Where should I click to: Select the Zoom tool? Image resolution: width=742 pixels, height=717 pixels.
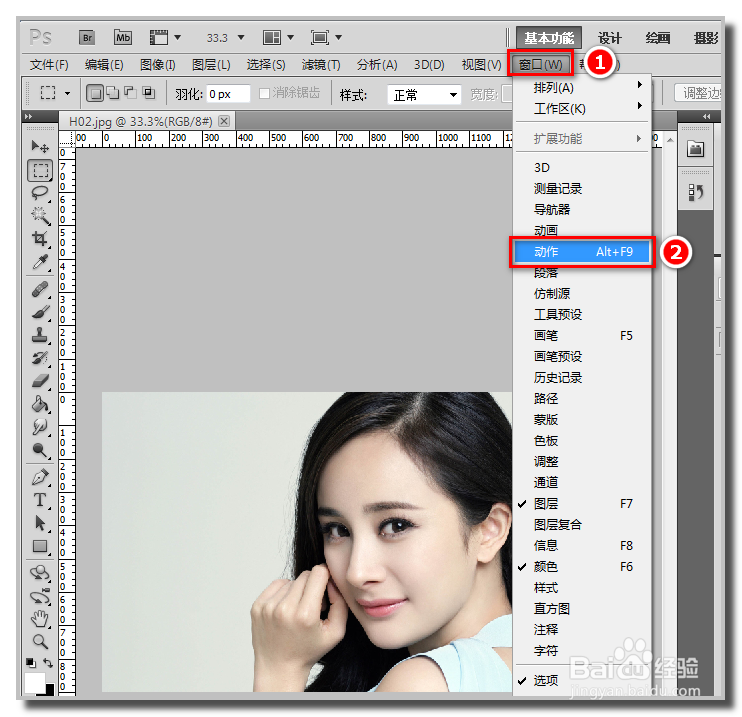click(x=40, y=641)
